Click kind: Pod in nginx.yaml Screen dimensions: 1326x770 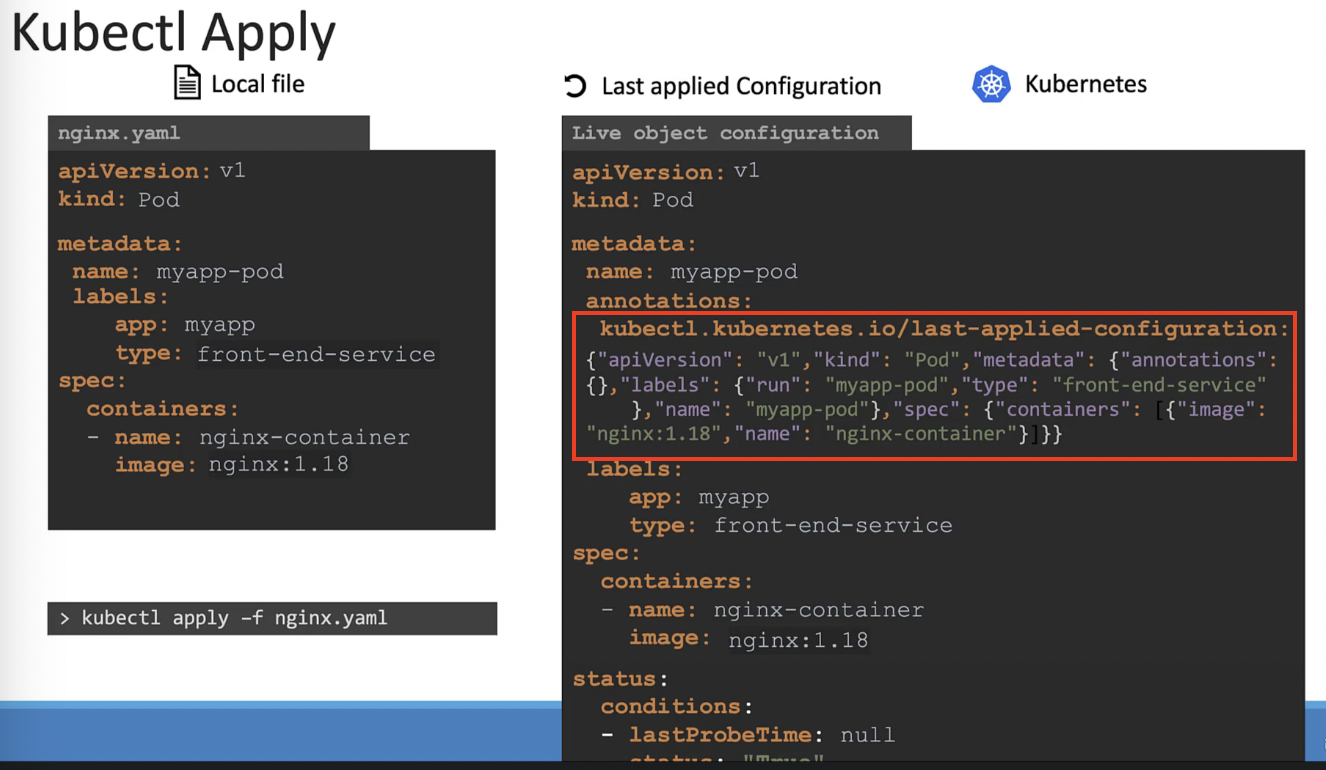point(119,199)
